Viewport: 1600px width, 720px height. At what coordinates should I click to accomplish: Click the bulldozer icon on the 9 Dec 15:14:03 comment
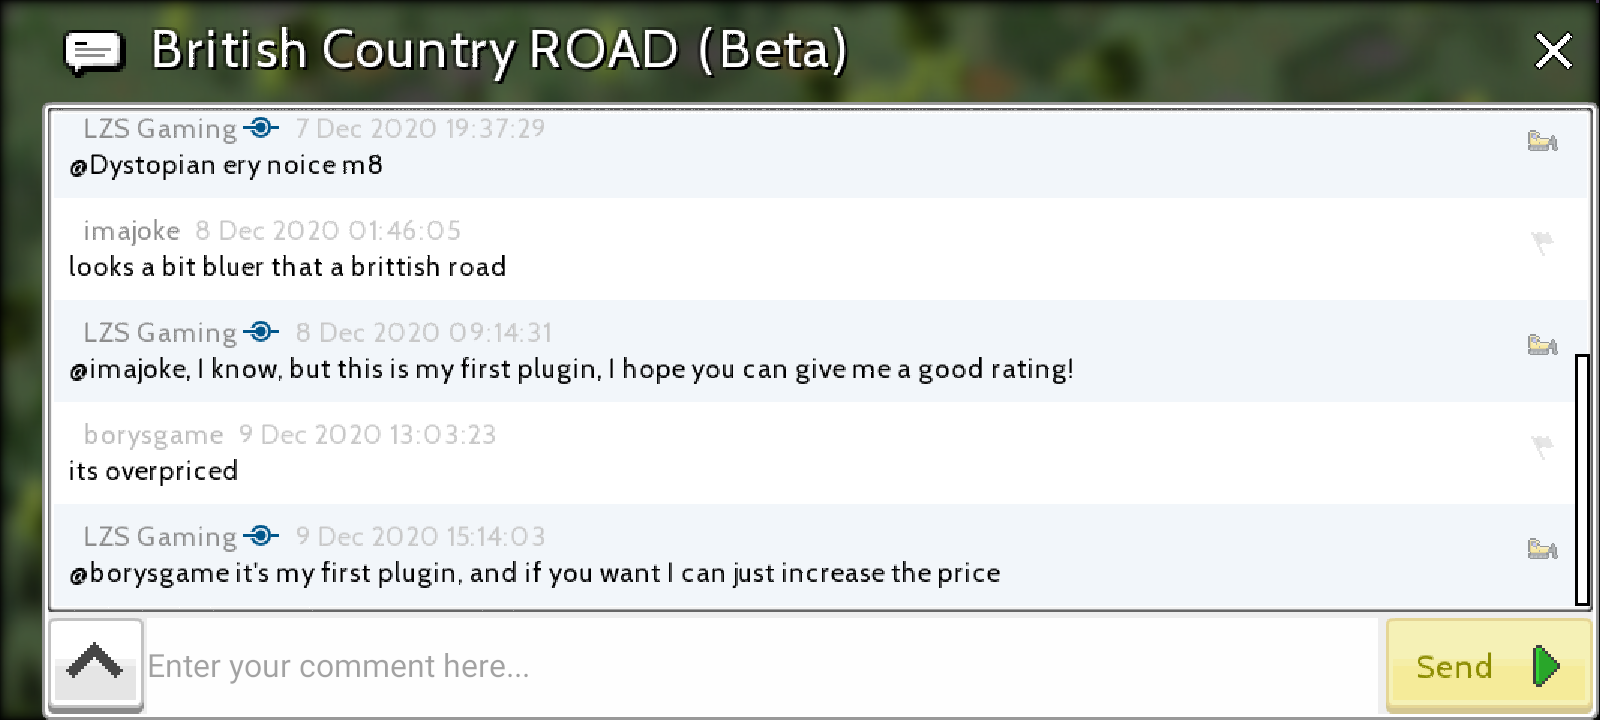tap(1542, 549)
